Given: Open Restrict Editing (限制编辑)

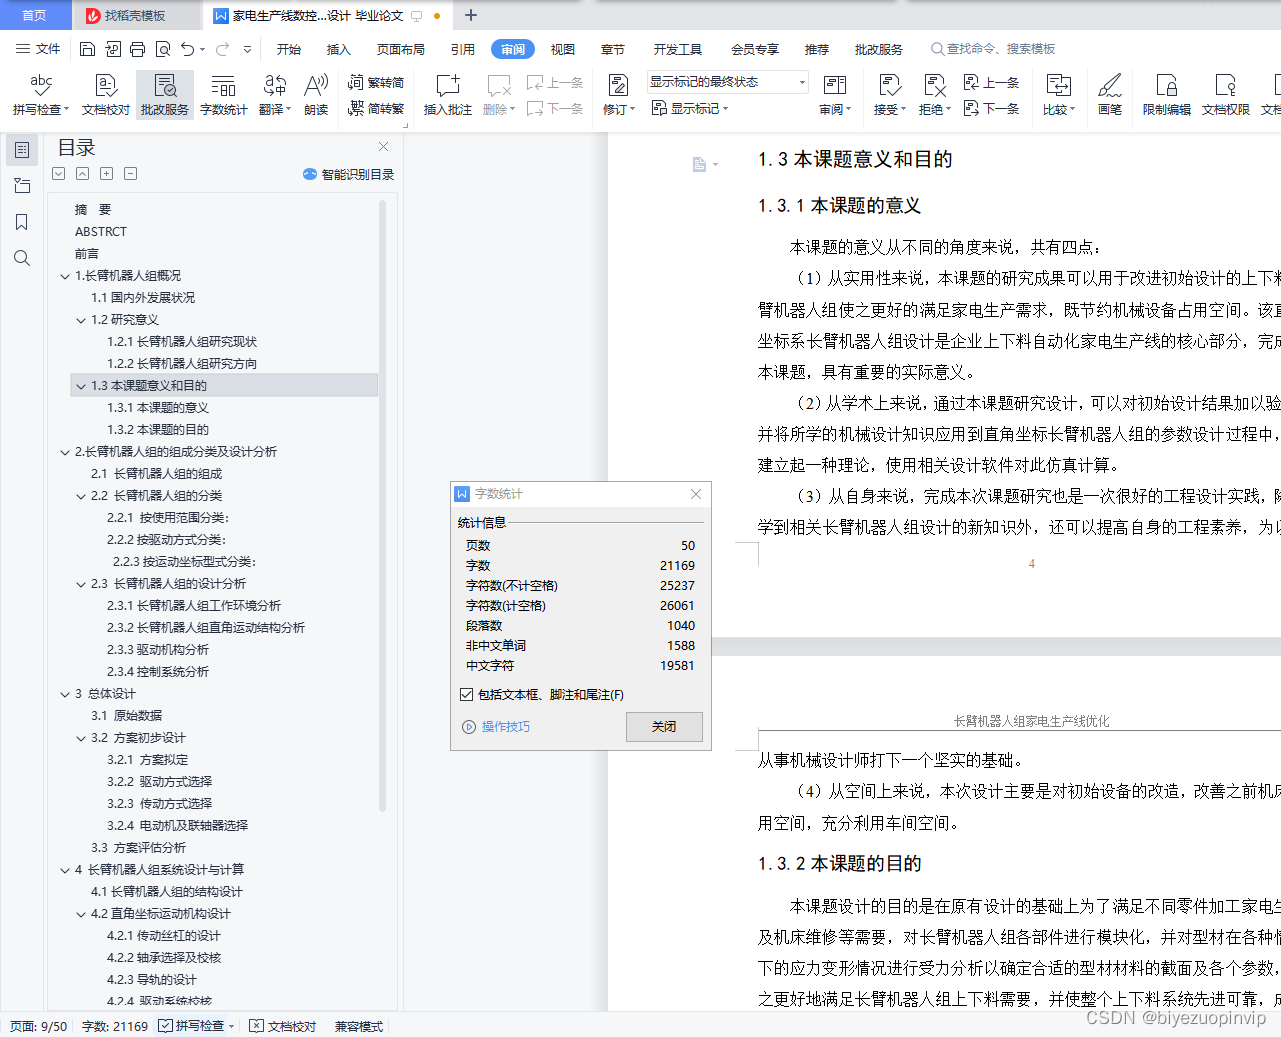Looking at the screenshot, I should [x=1167, y=95].
